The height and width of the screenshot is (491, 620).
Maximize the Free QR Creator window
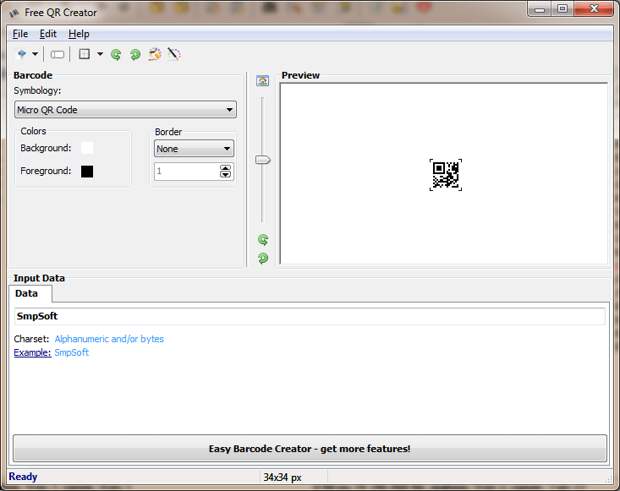(562, 9)
